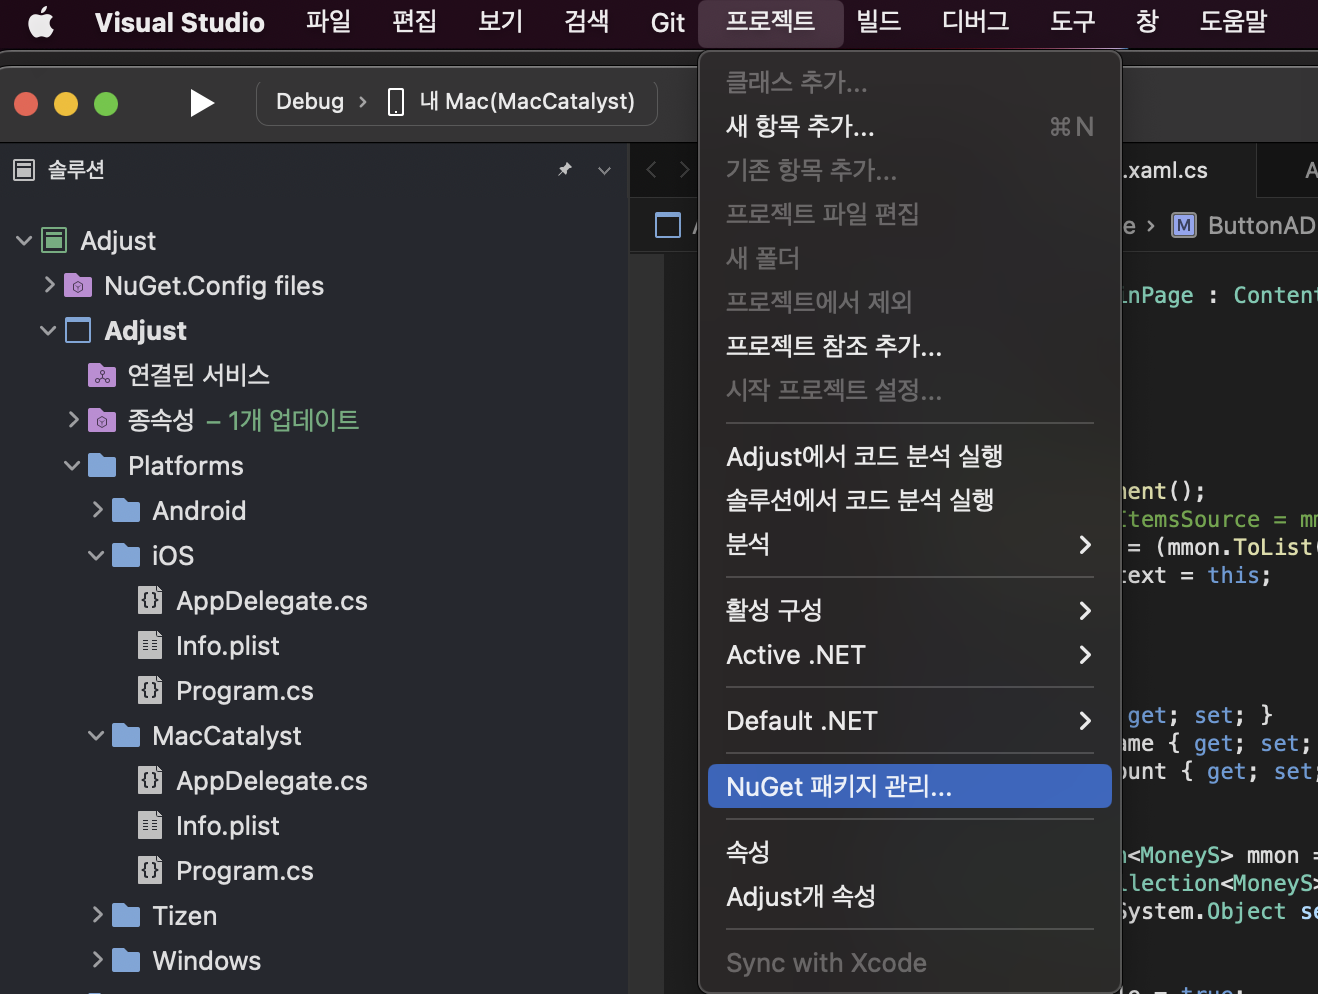Open the 도움말 menu
This screenshot has width=1318, height=994.
[1233, 22]
